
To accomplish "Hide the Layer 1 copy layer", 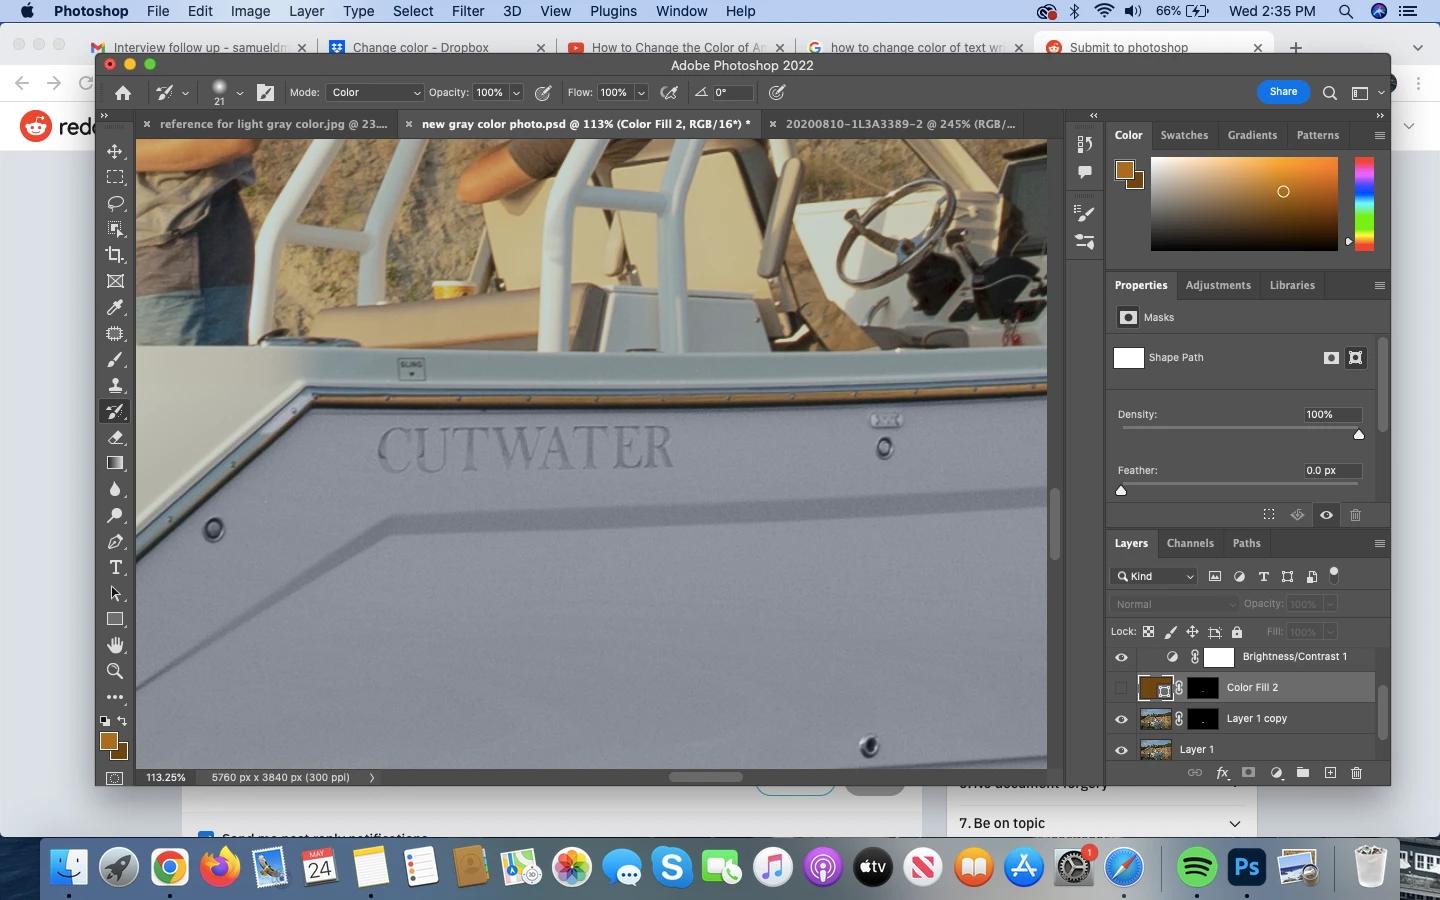I will [1121, 719].
